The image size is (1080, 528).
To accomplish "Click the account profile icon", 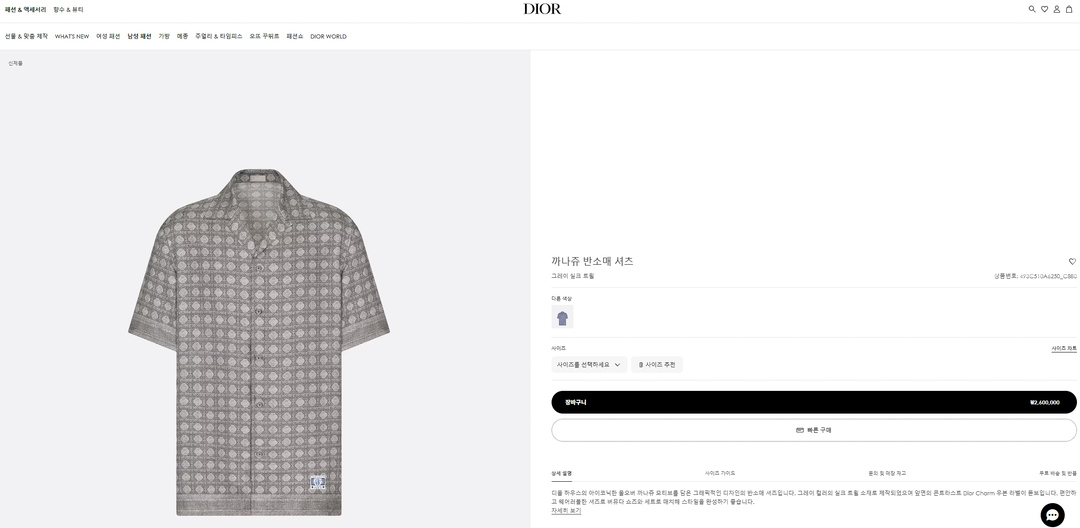I will [x=1056, y=9].
